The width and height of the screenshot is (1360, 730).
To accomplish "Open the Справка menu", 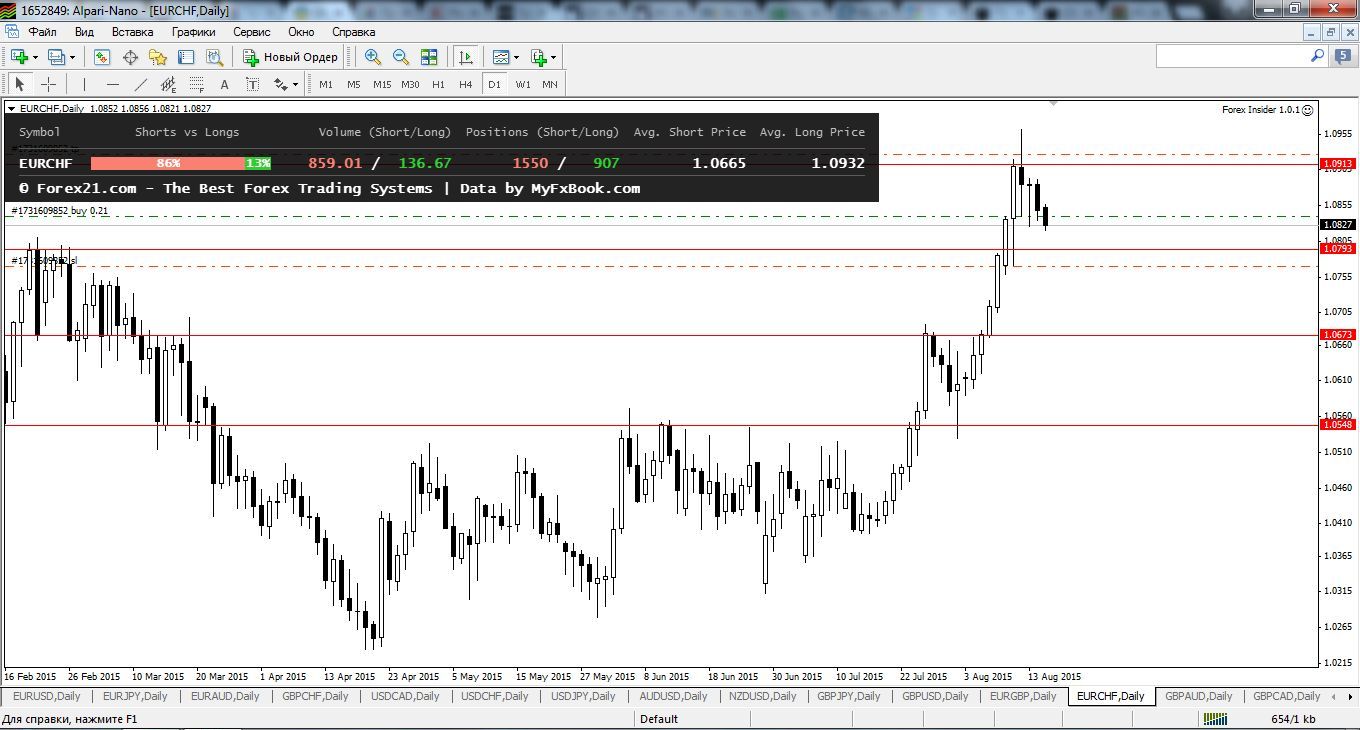I will click(353, 32).
